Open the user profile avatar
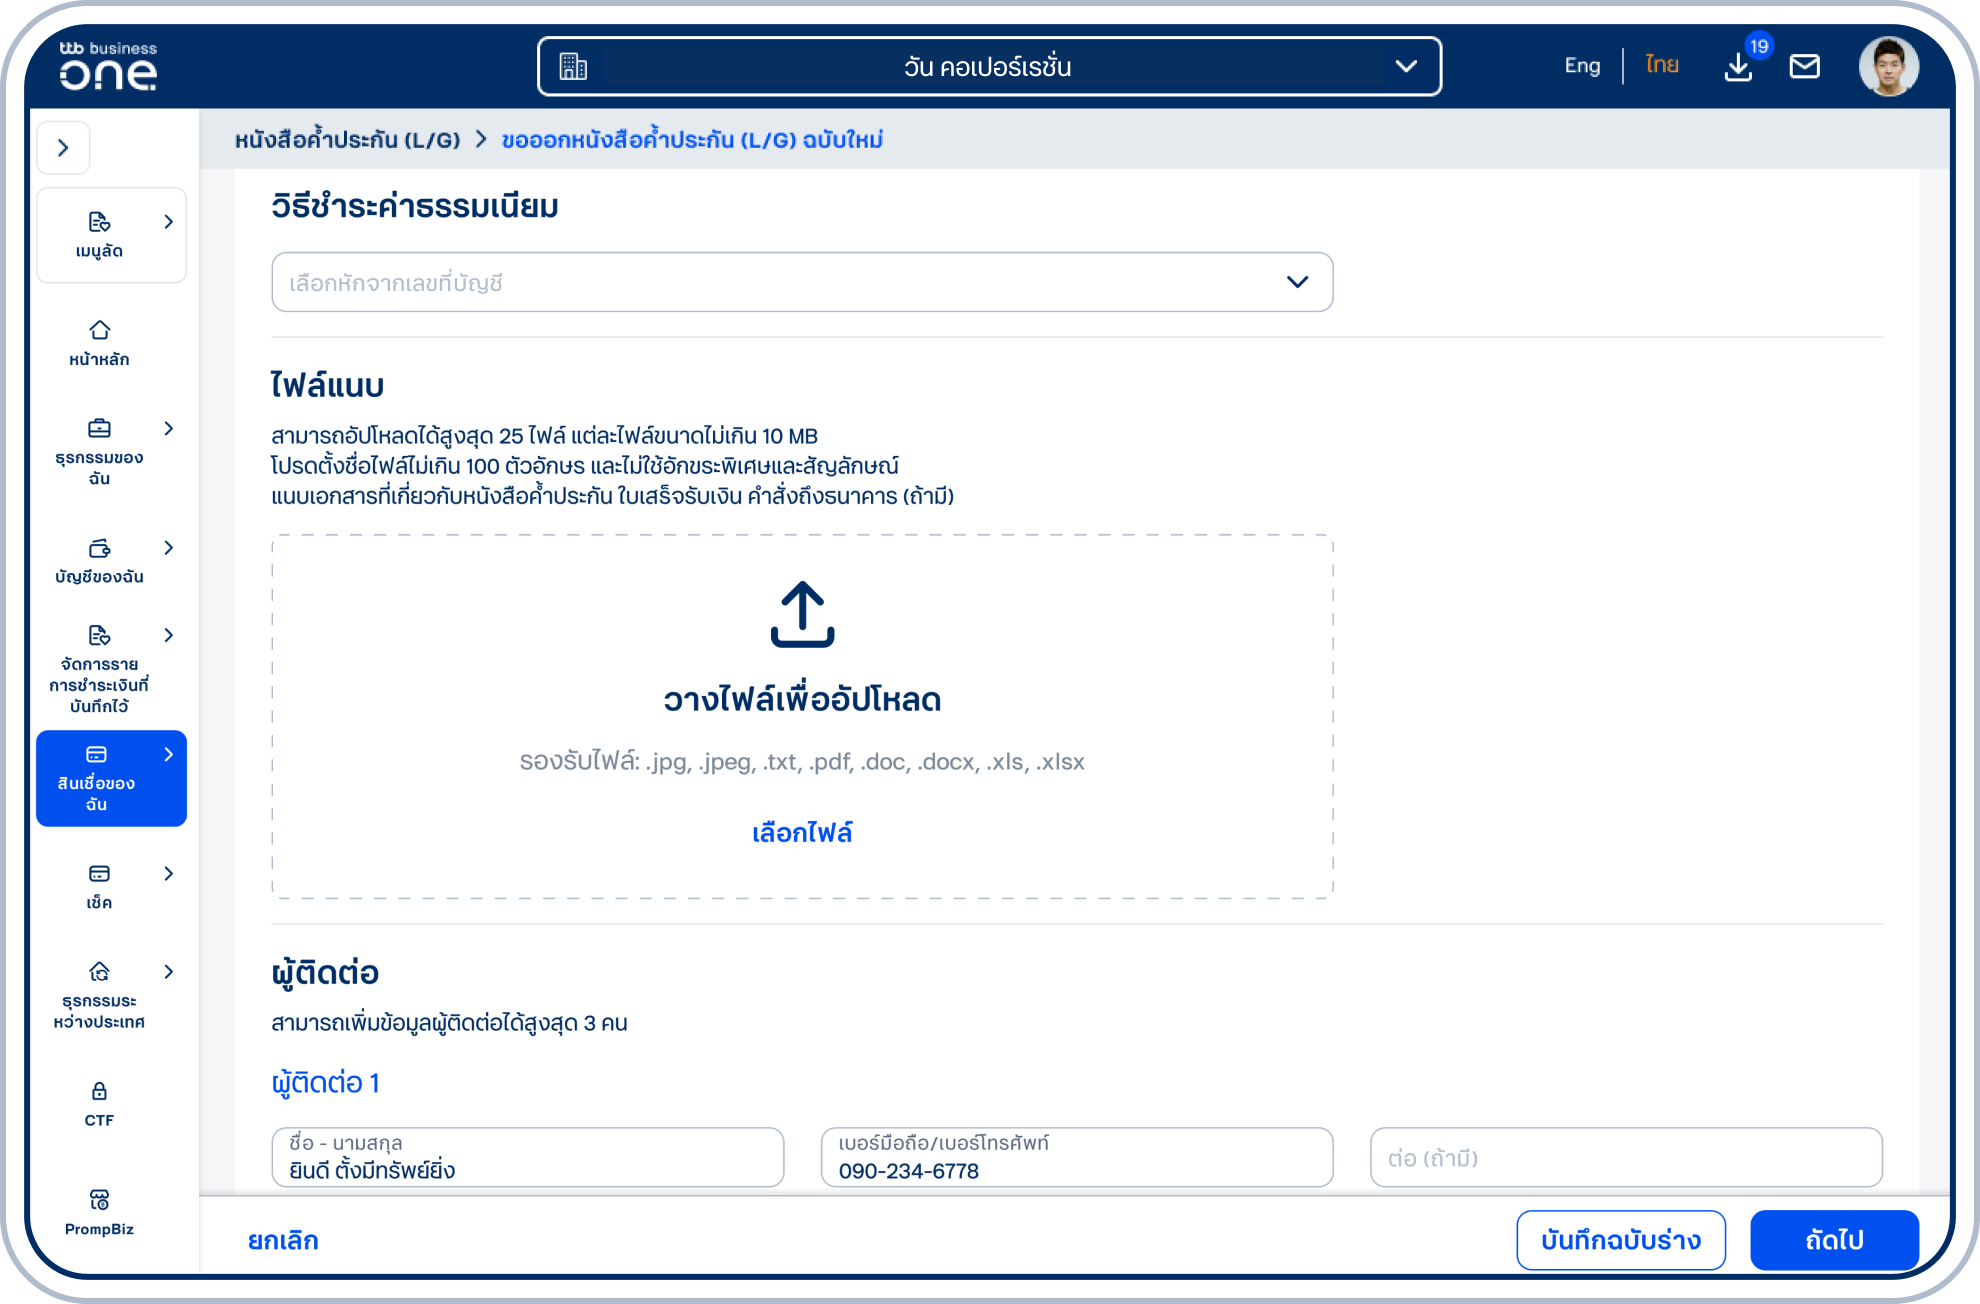Image resolution: width=1980 pixels, height=1304 pixels. coord(1888,67)
